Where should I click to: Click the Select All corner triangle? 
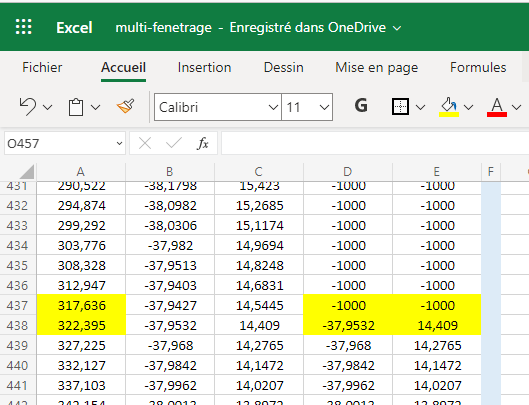27,172
